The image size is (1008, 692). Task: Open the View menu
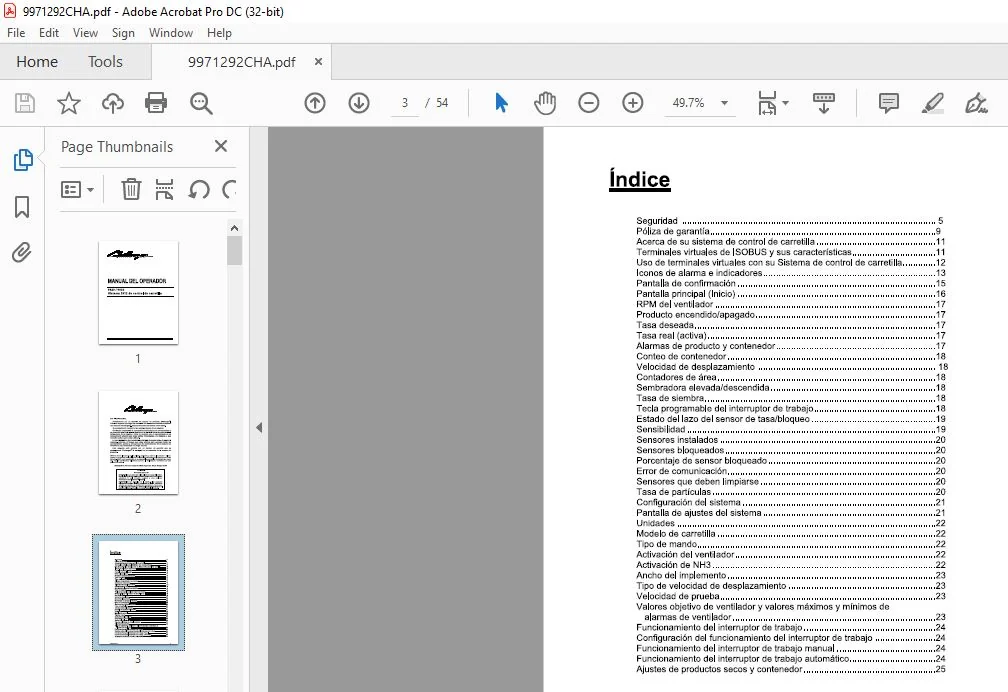point(85,33)
